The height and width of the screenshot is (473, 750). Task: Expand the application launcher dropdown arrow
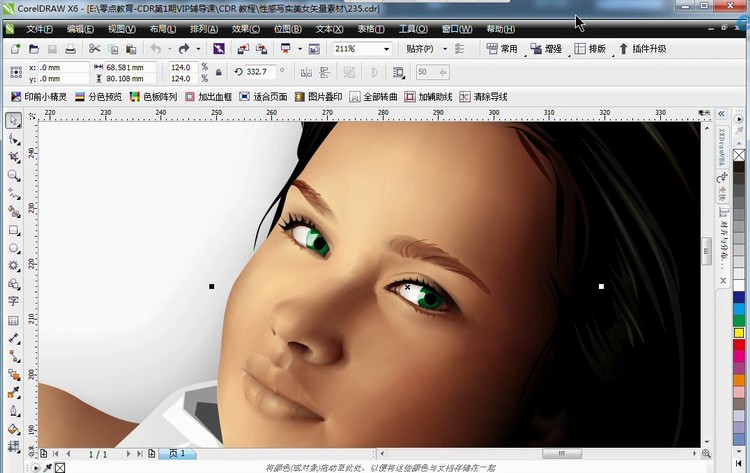(300, 49)
